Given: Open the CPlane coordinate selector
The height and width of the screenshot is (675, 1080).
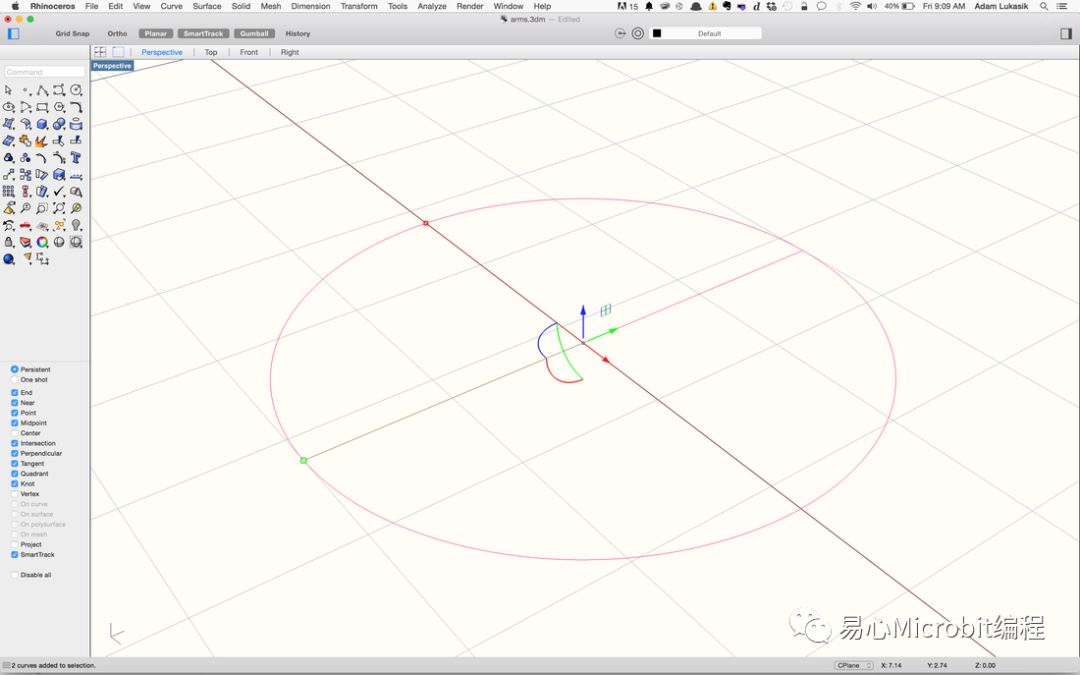Looking at the screenshot, I should (x=854, y=665).
